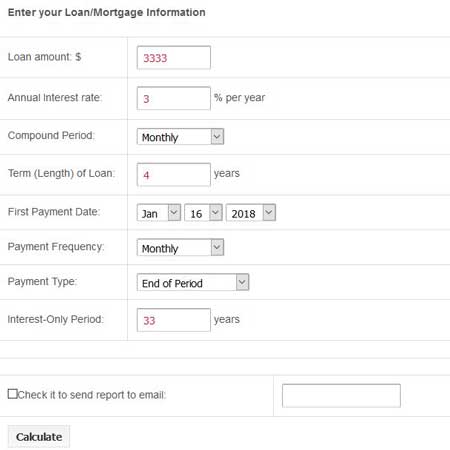Expand the first payment day dropdown (16)
The width and height of the screenshot is (450, 450).
pyautogui.click(x=203, y=213)
